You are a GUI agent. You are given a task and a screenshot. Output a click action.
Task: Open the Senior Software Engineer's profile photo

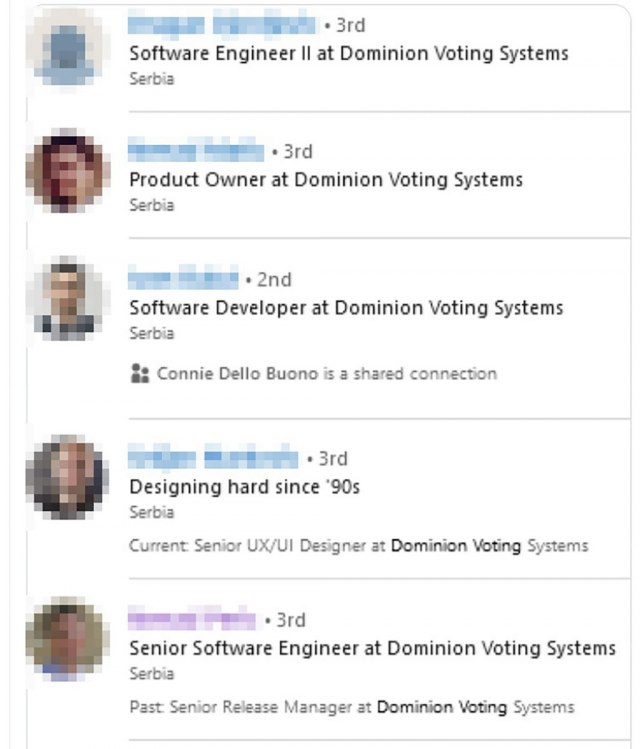pyautogui.click(x=66, y=639)
